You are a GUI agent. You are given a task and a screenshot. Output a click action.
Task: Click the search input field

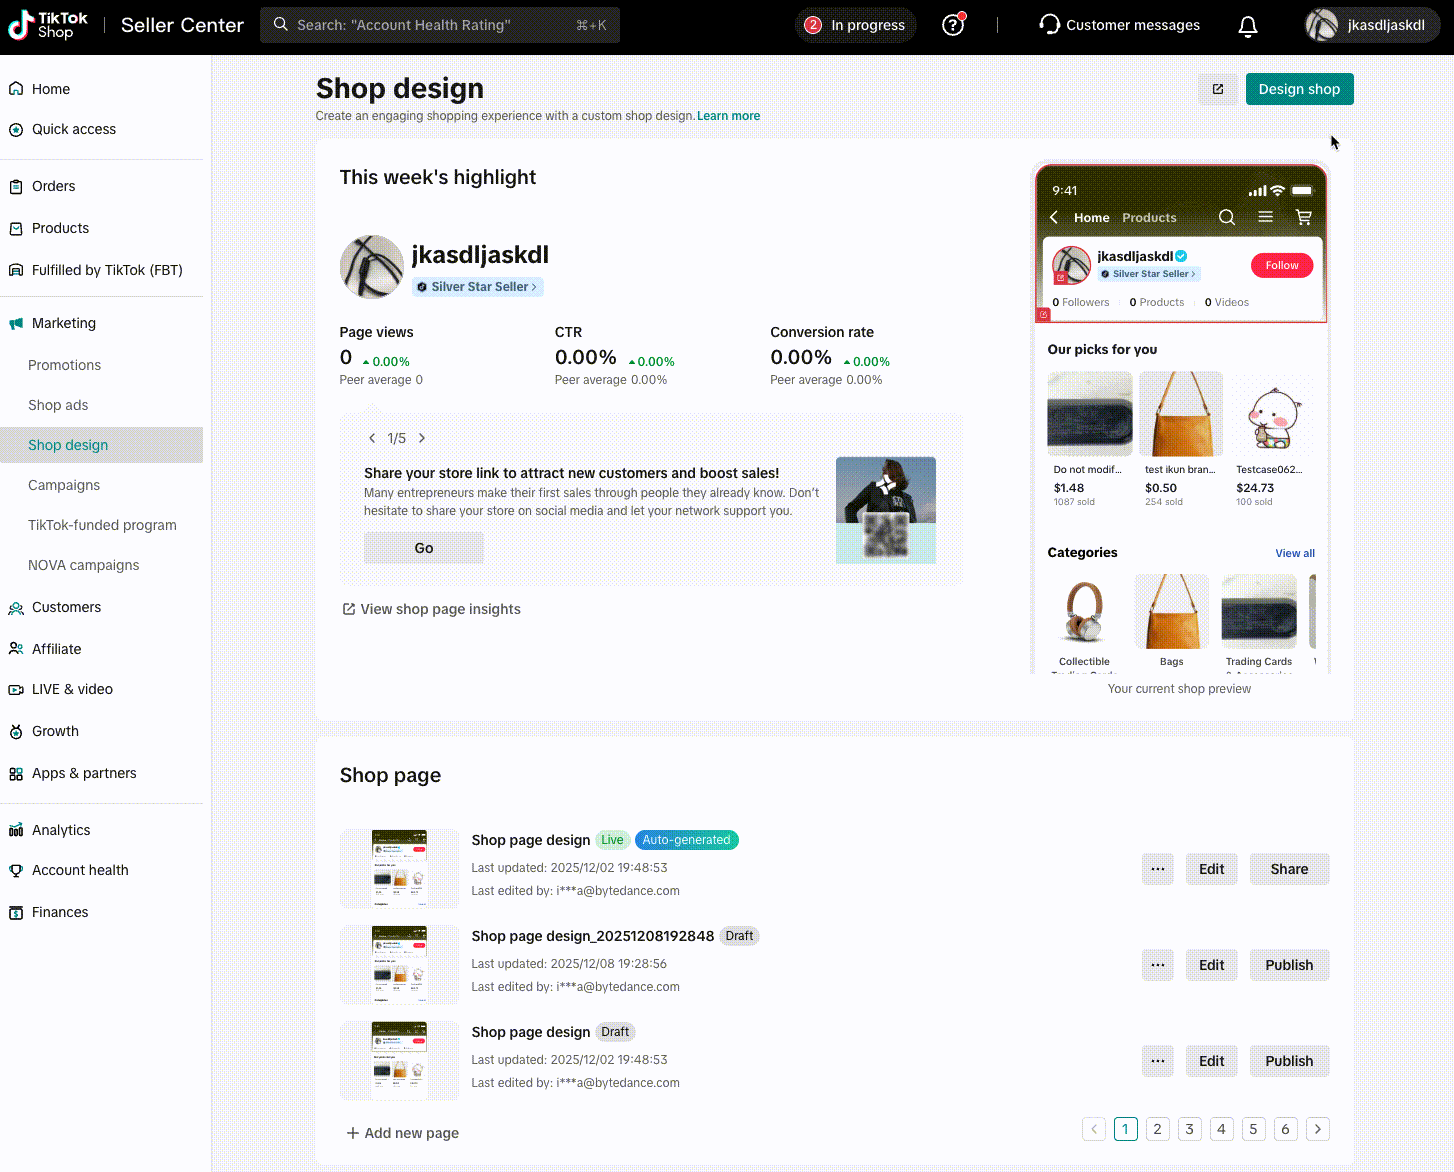click(x=440, y=25)
